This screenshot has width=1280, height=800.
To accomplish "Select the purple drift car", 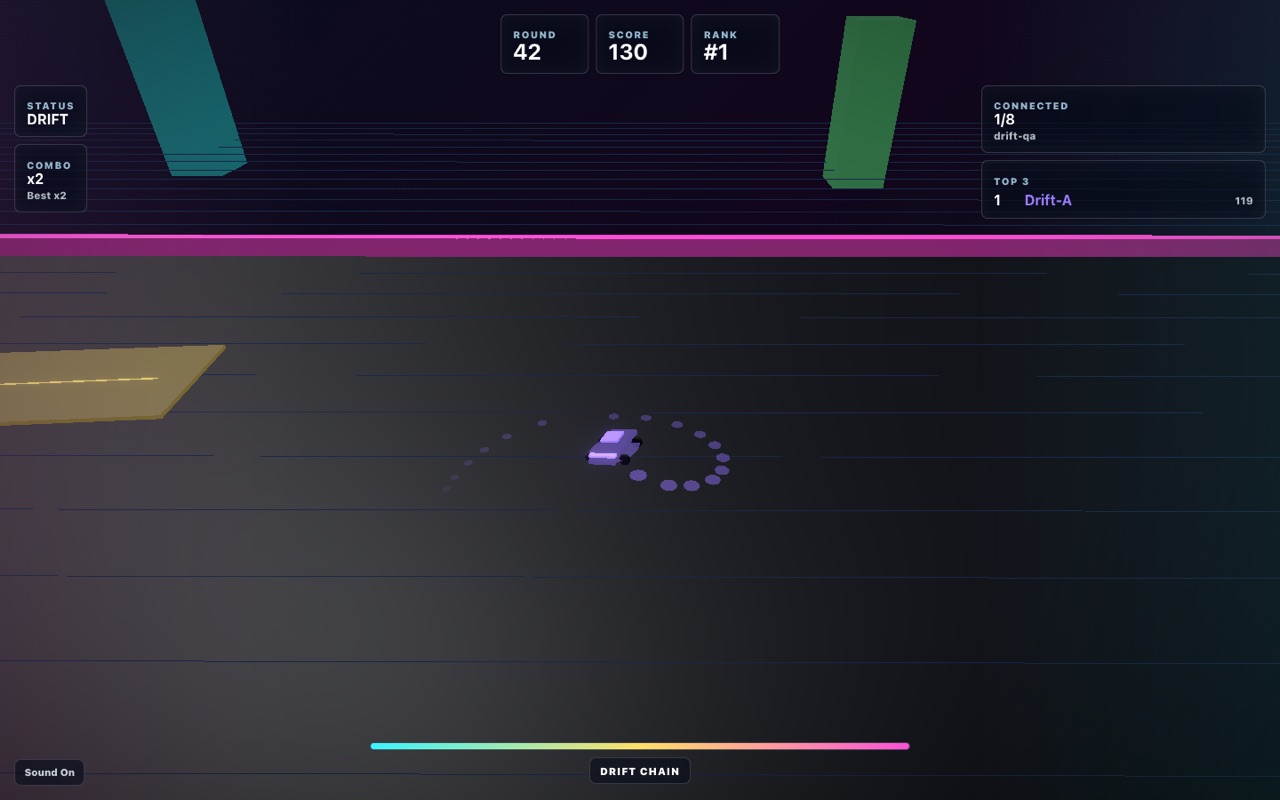I will [x=613, y=448].
